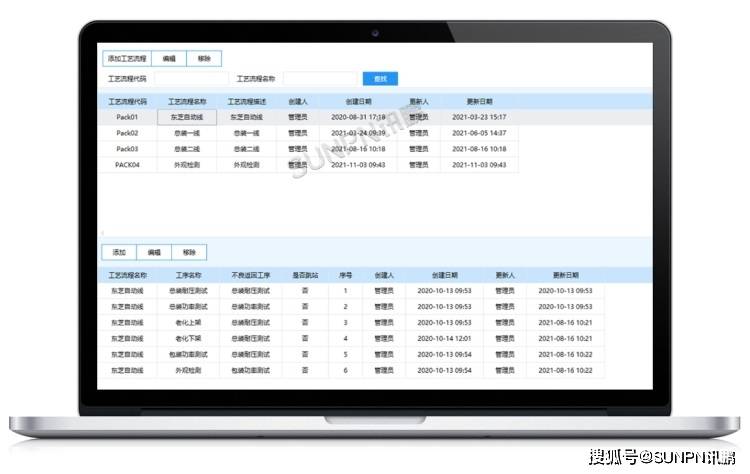Click the update date 2021-03-23 15:17
Image resolution: width=750 pixels, height=474 pixels.
[x=479, y=117]
